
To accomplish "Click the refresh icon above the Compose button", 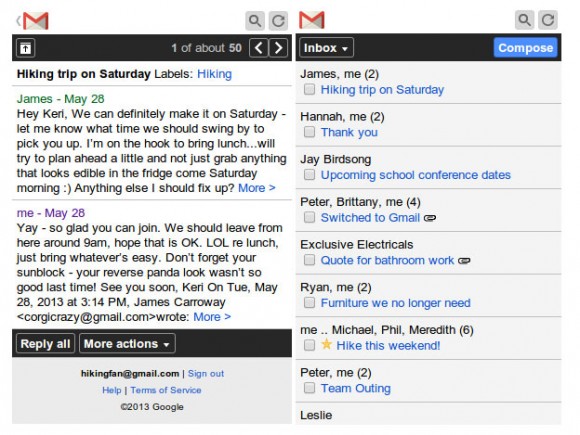I will pos(548,20).
